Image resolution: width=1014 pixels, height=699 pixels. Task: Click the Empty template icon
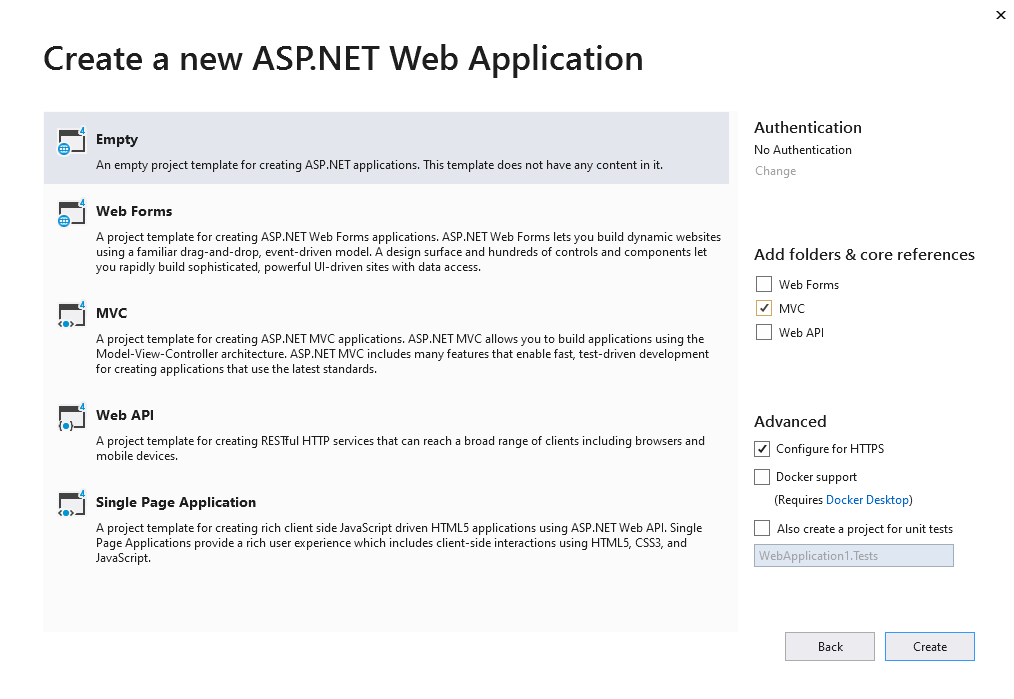tap(71, 141)
